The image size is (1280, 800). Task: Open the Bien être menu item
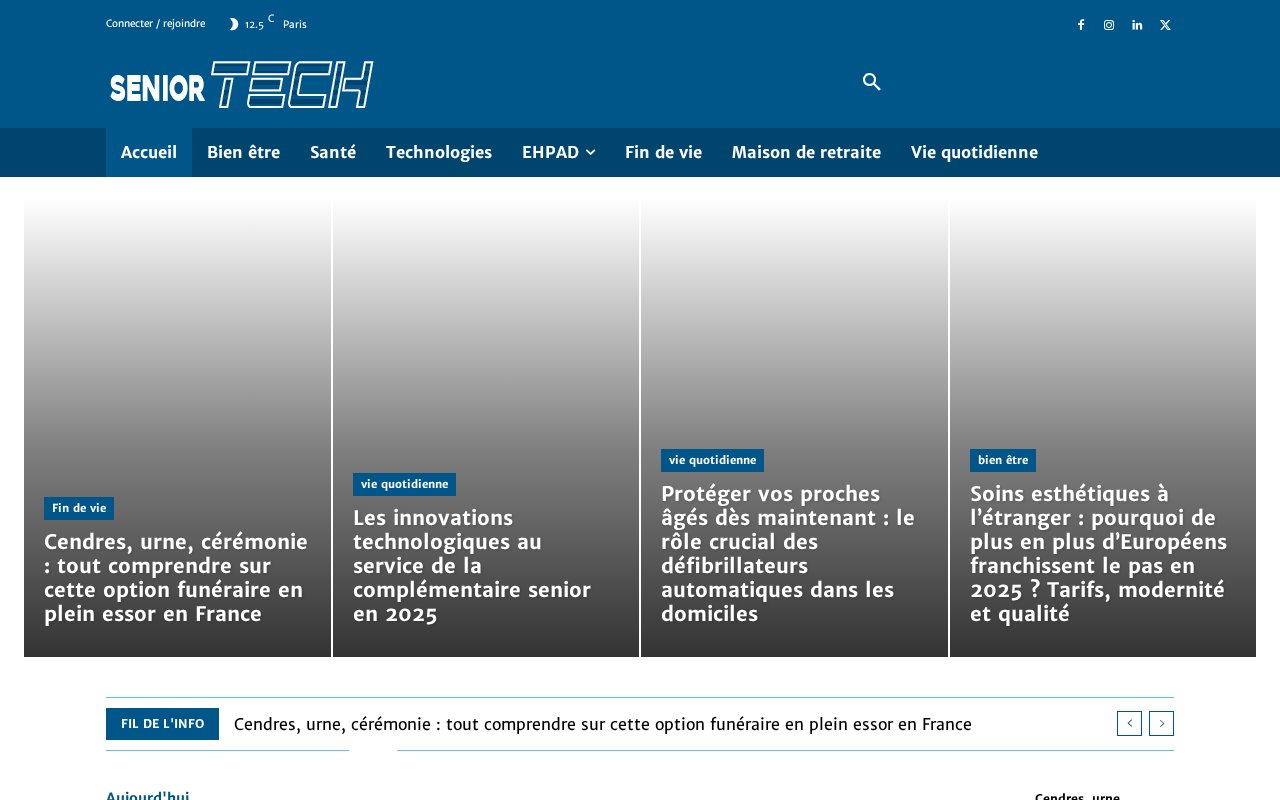(x=243, y=152)
